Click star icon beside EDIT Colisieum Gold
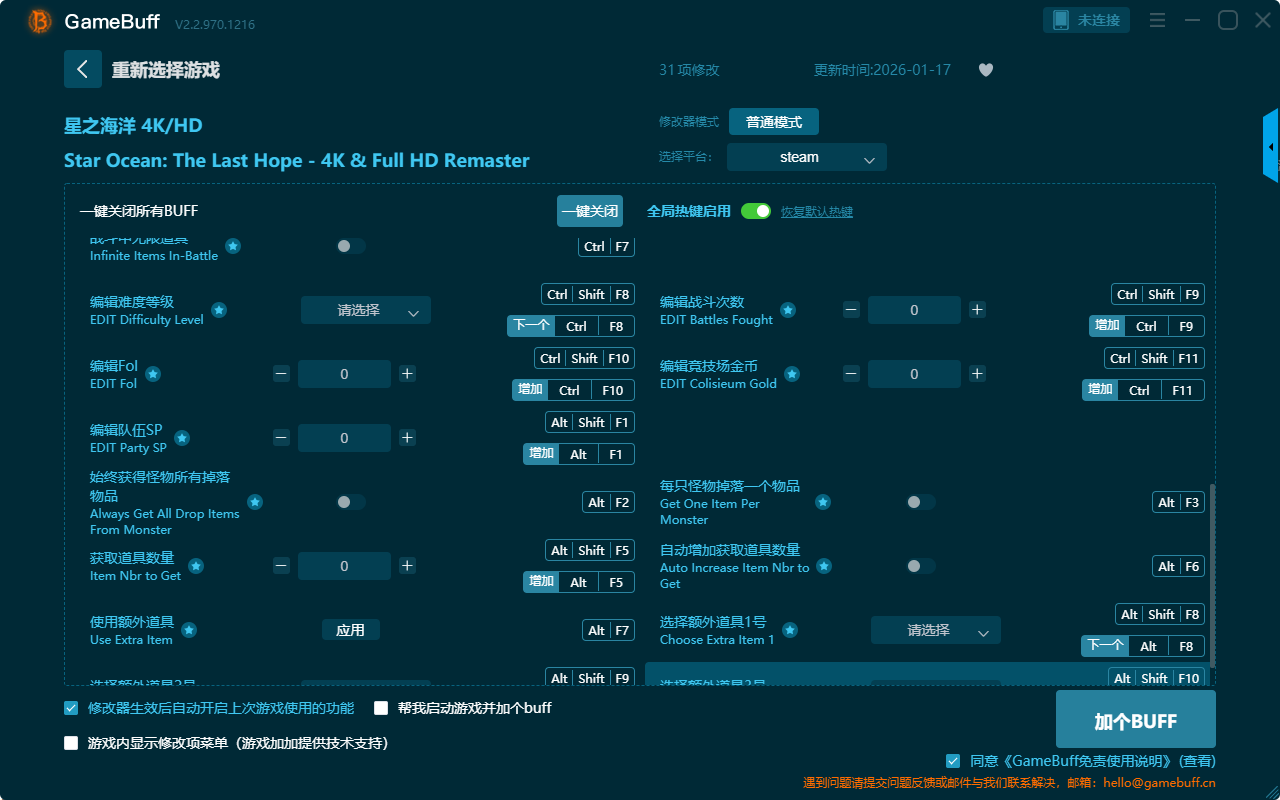 click(x=792, y=374)
